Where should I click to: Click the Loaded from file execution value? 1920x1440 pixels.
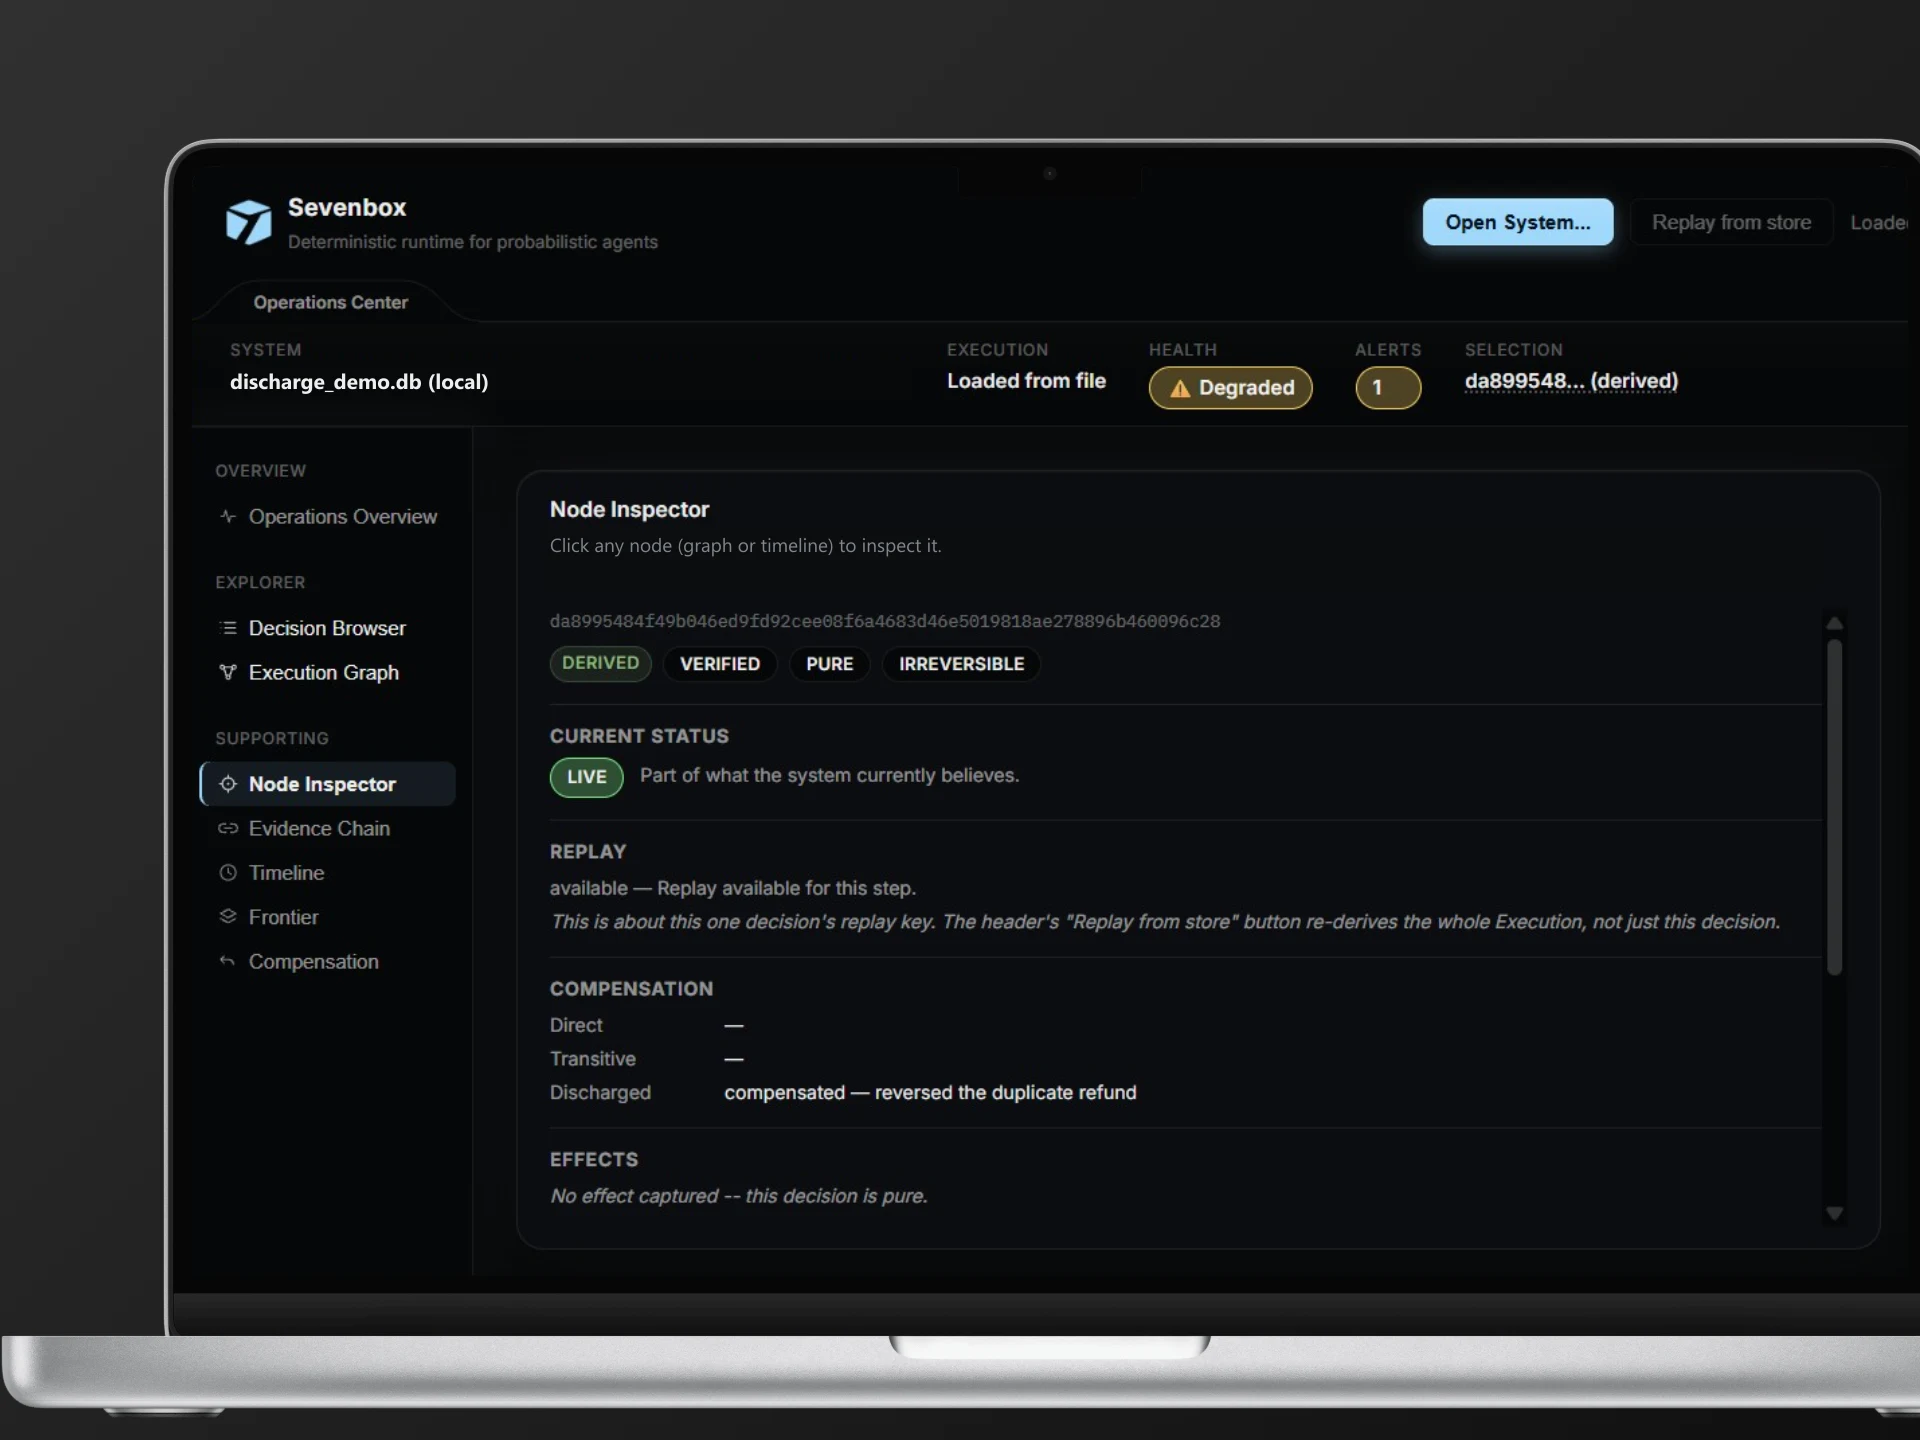point(1026,381)
